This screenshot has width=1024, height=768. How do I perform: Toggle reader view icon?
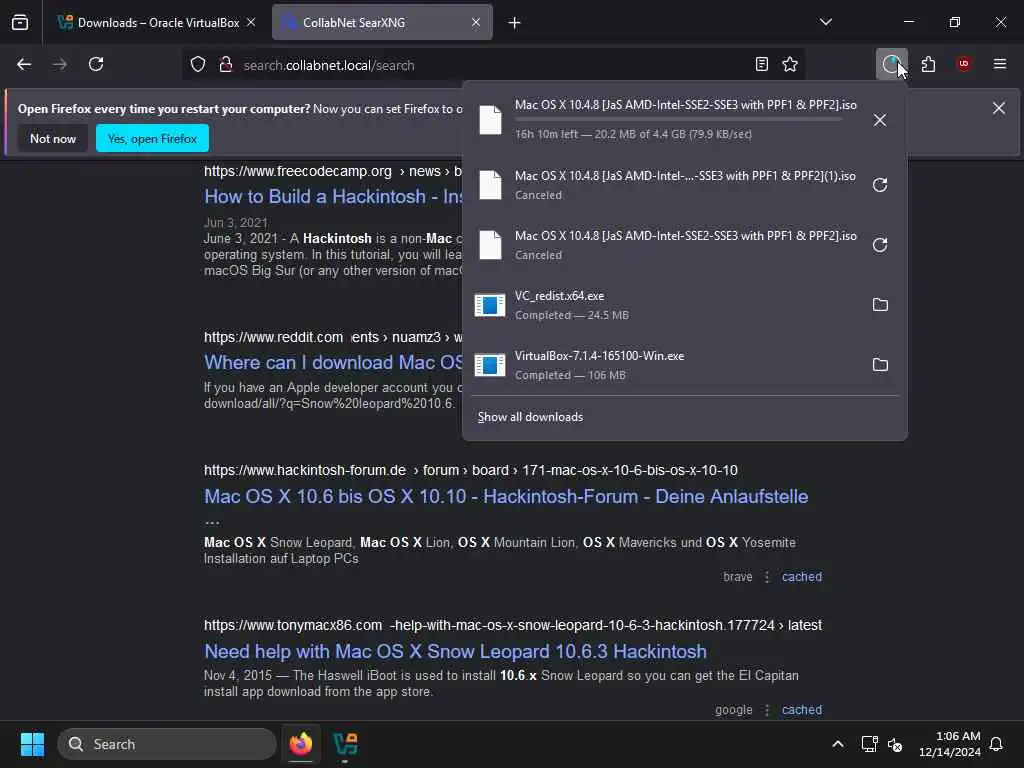click(761, 64)
